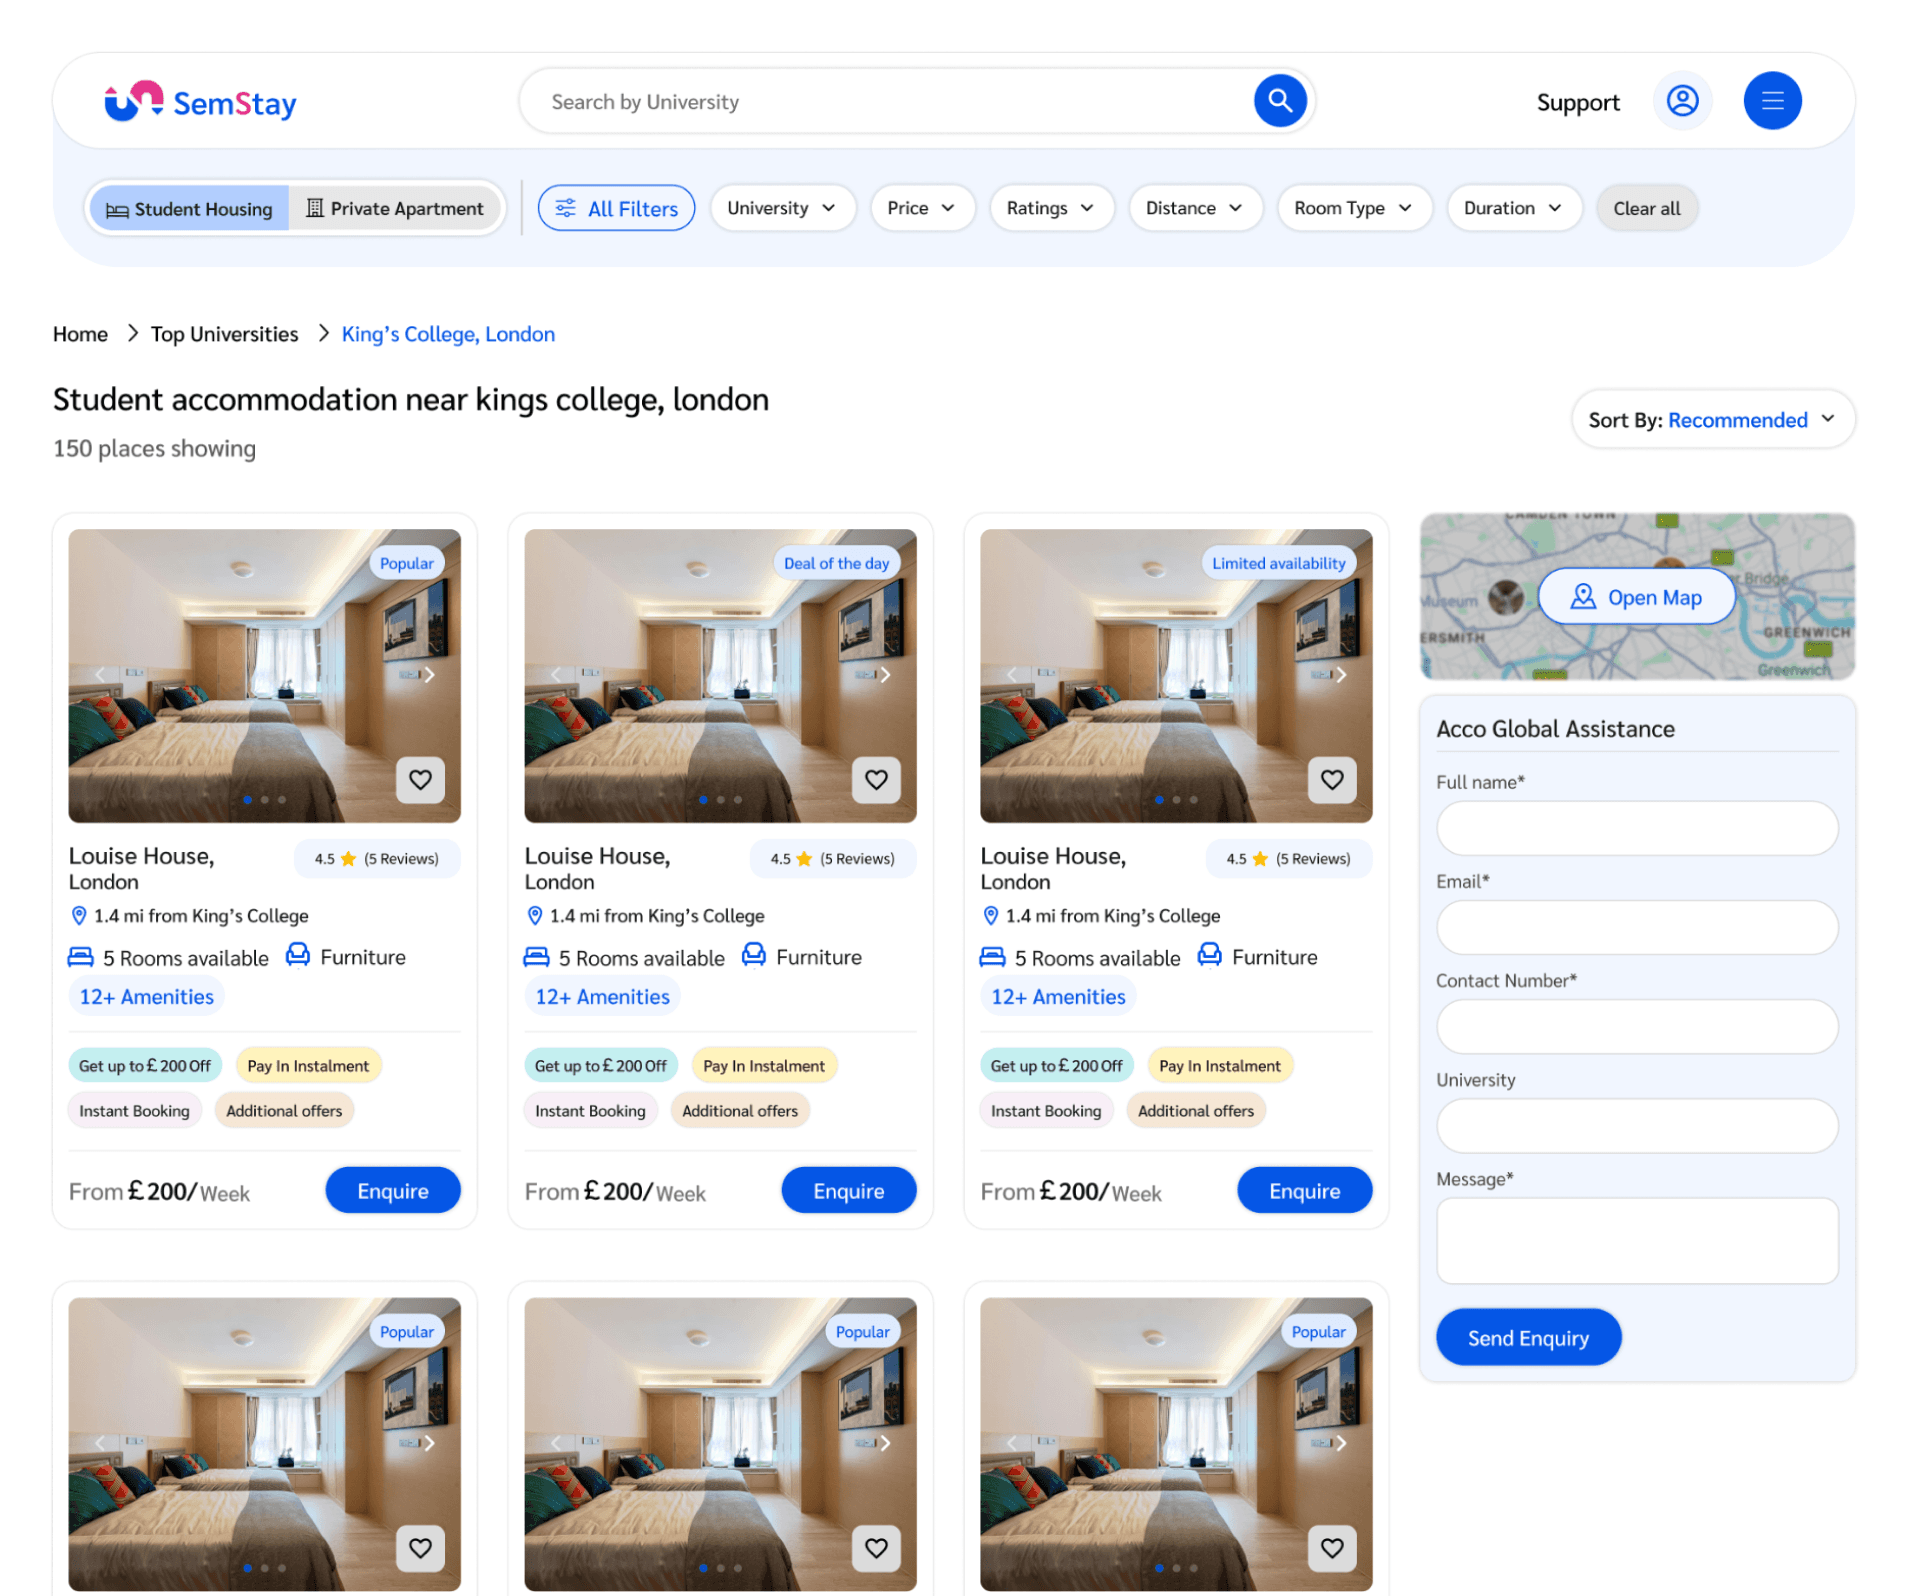Favorite the Popular Louise House card heart
Image resolution: width=1908 pixels, height=1596 pixels.
coord(420,779)
